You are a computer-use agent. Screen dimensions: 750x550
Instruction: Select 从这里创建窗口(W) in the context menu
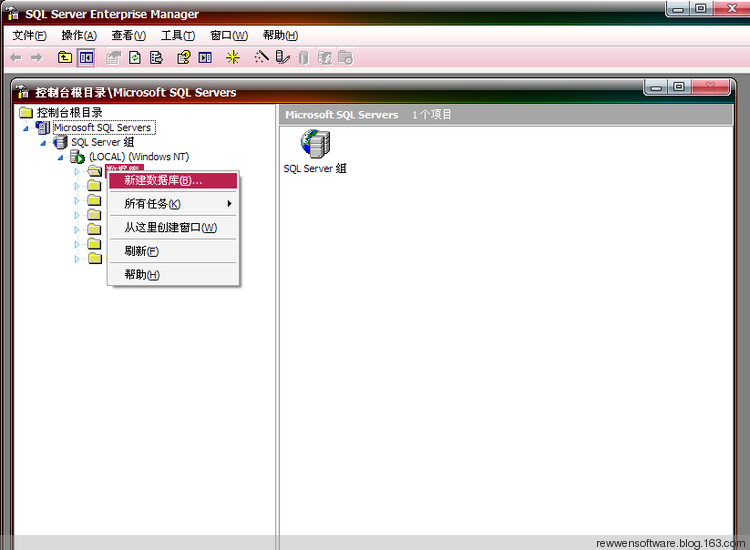(x=173, y=227)
